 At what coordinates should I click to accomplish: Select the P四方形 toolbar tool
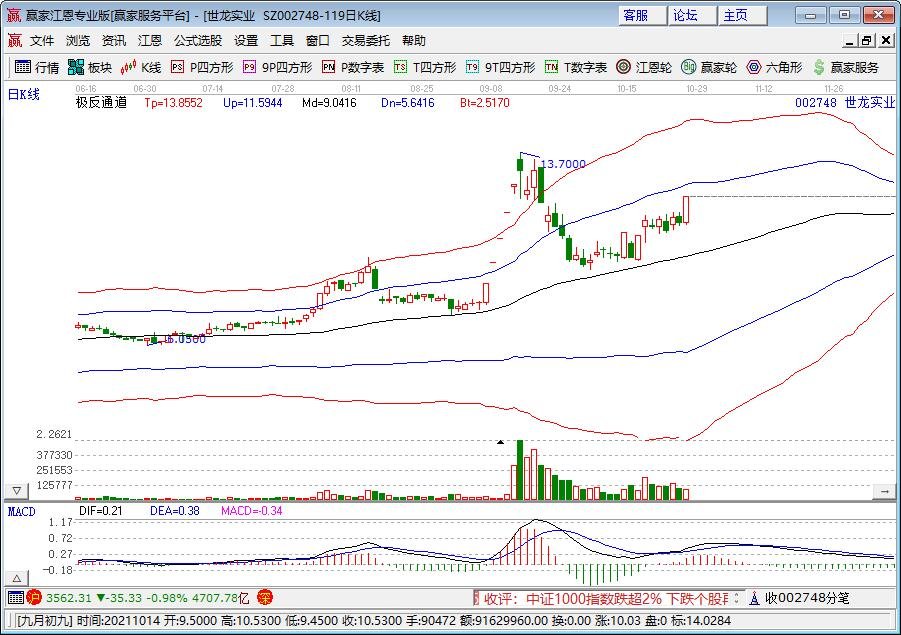pyautogui.click(x=202, y=68)
